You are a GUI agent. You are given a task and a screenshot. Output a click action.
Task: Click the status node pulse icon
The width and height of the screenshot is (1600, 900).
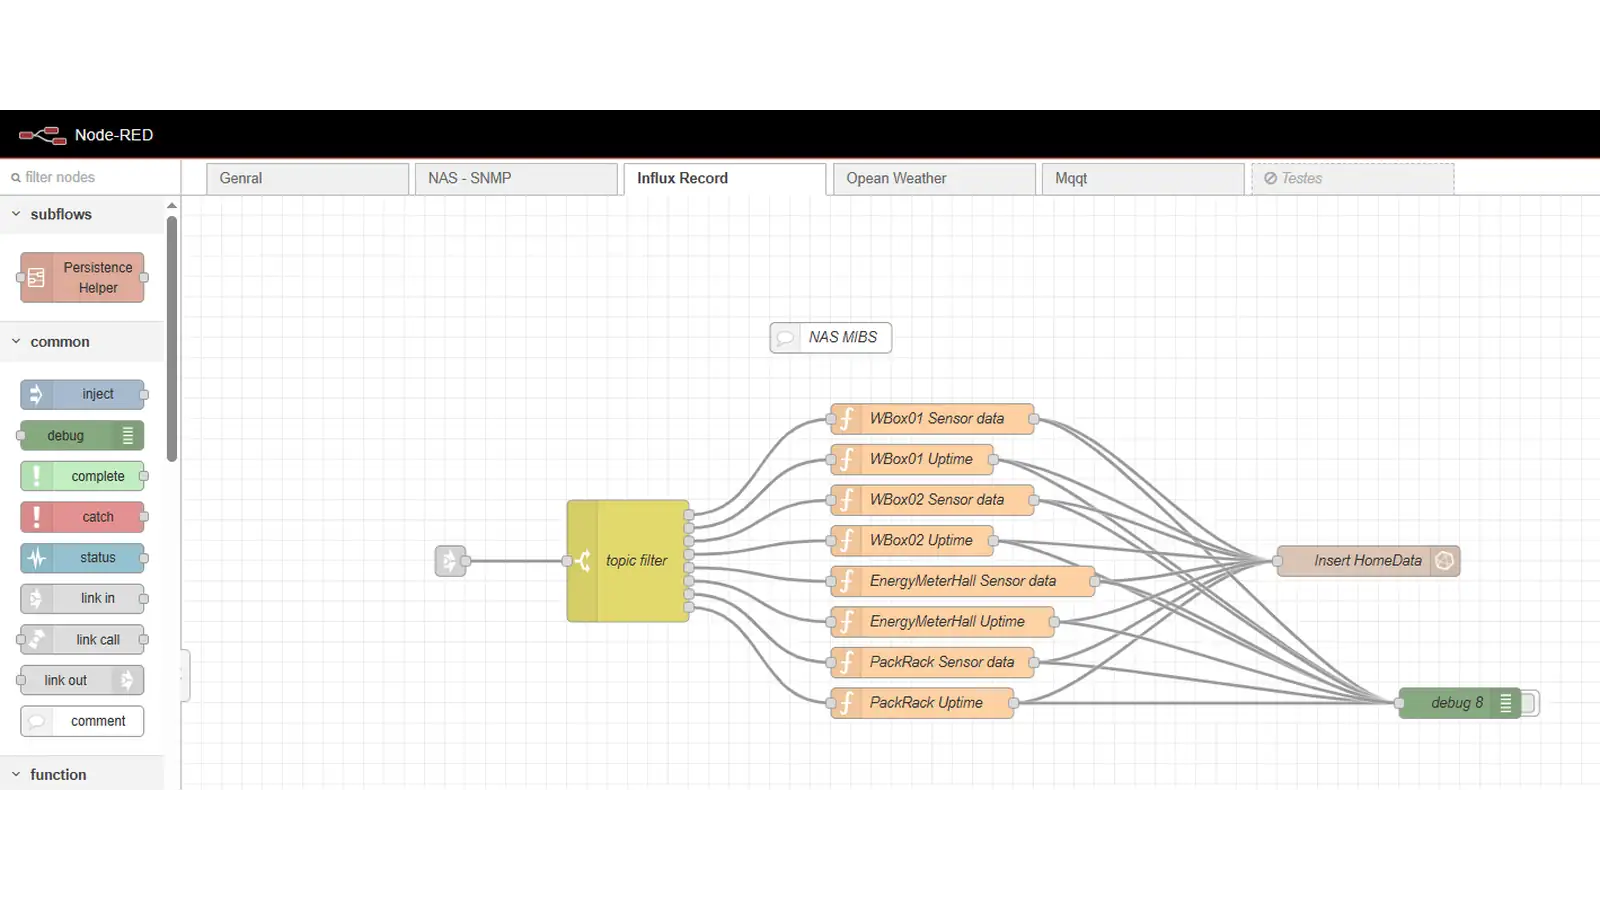[x=37, y=558]
